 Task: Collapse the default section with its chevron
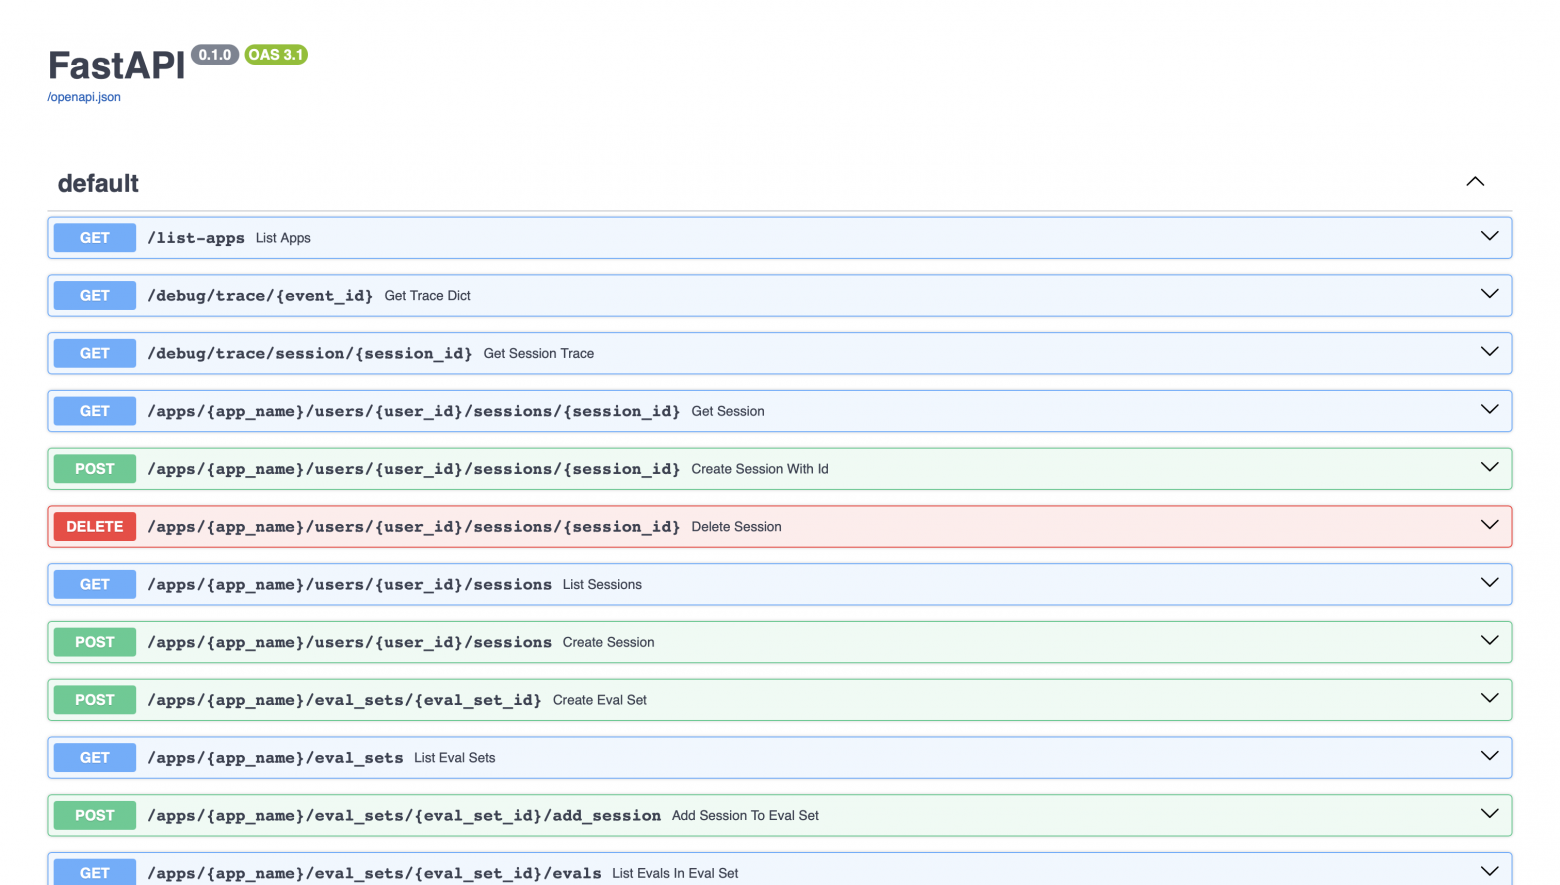click(x=1475, y=181)
